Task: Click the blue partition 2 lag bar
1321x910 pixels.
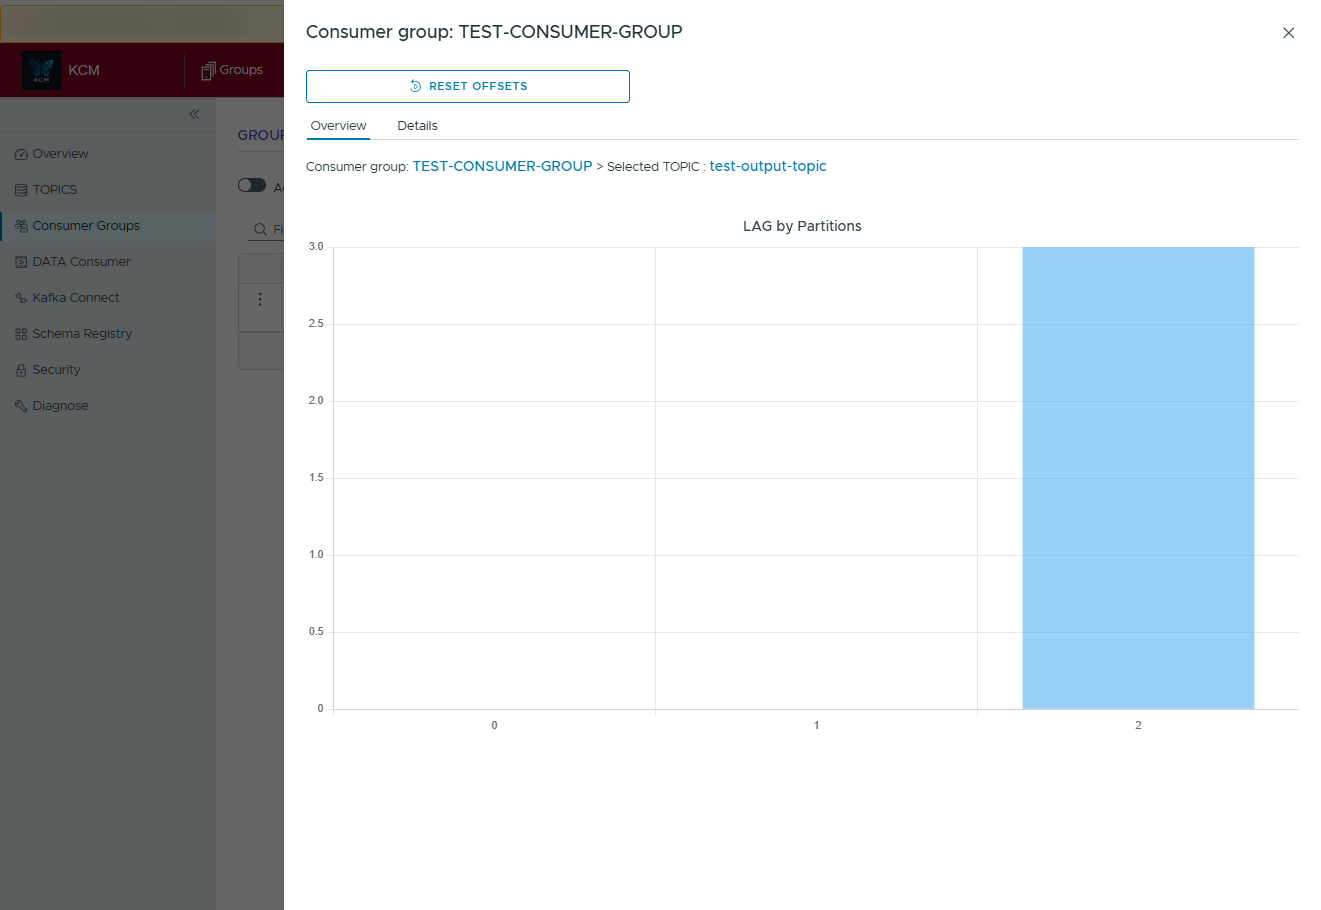Action: (1137, 478)
